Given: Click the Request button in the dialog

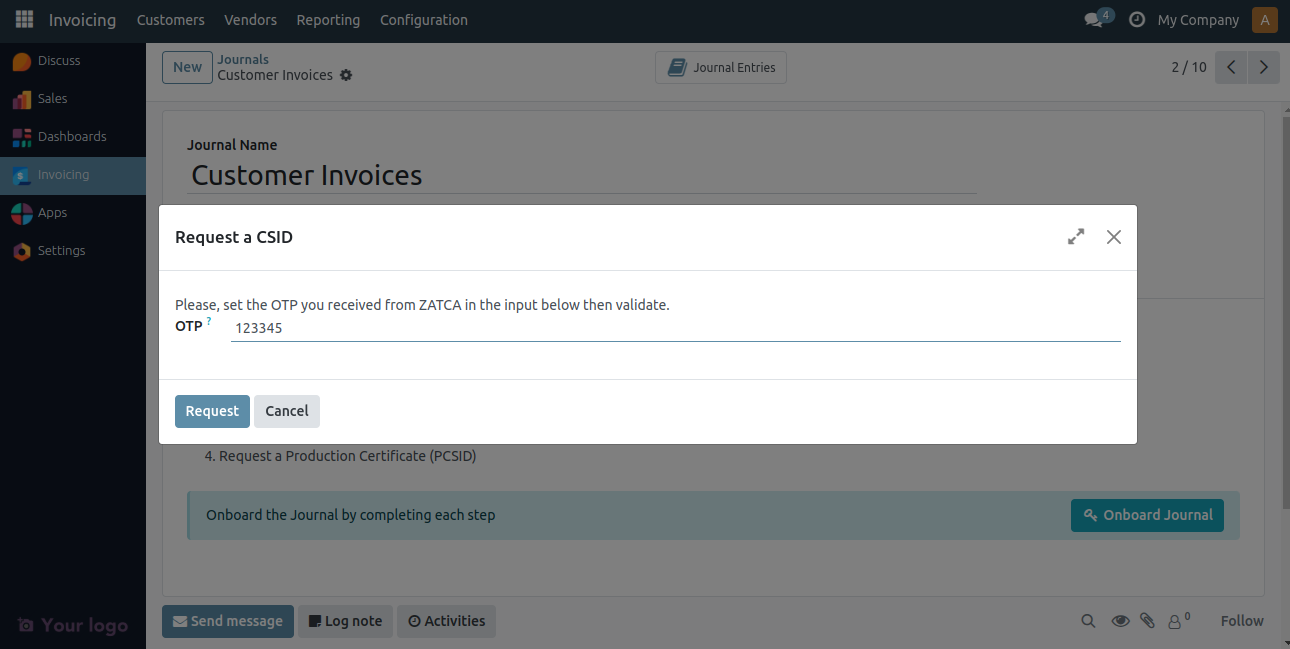Looking at the screenshot, I should tap(212, 411).
